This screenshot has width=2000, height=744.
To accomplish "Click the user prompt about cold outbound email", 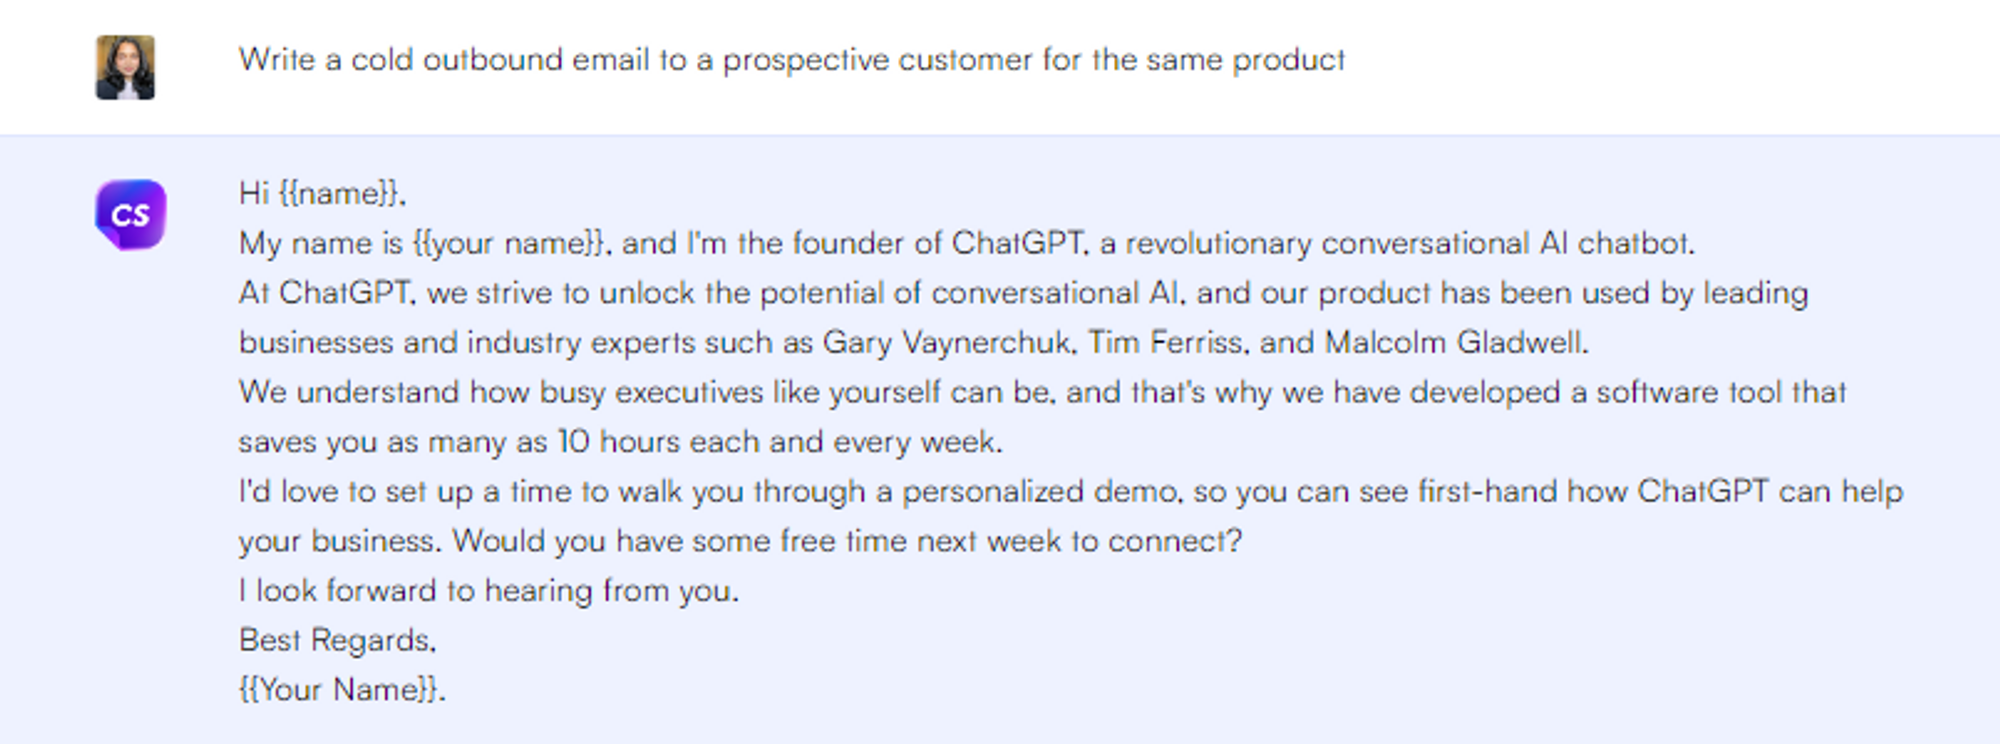I will coord(791,60).
